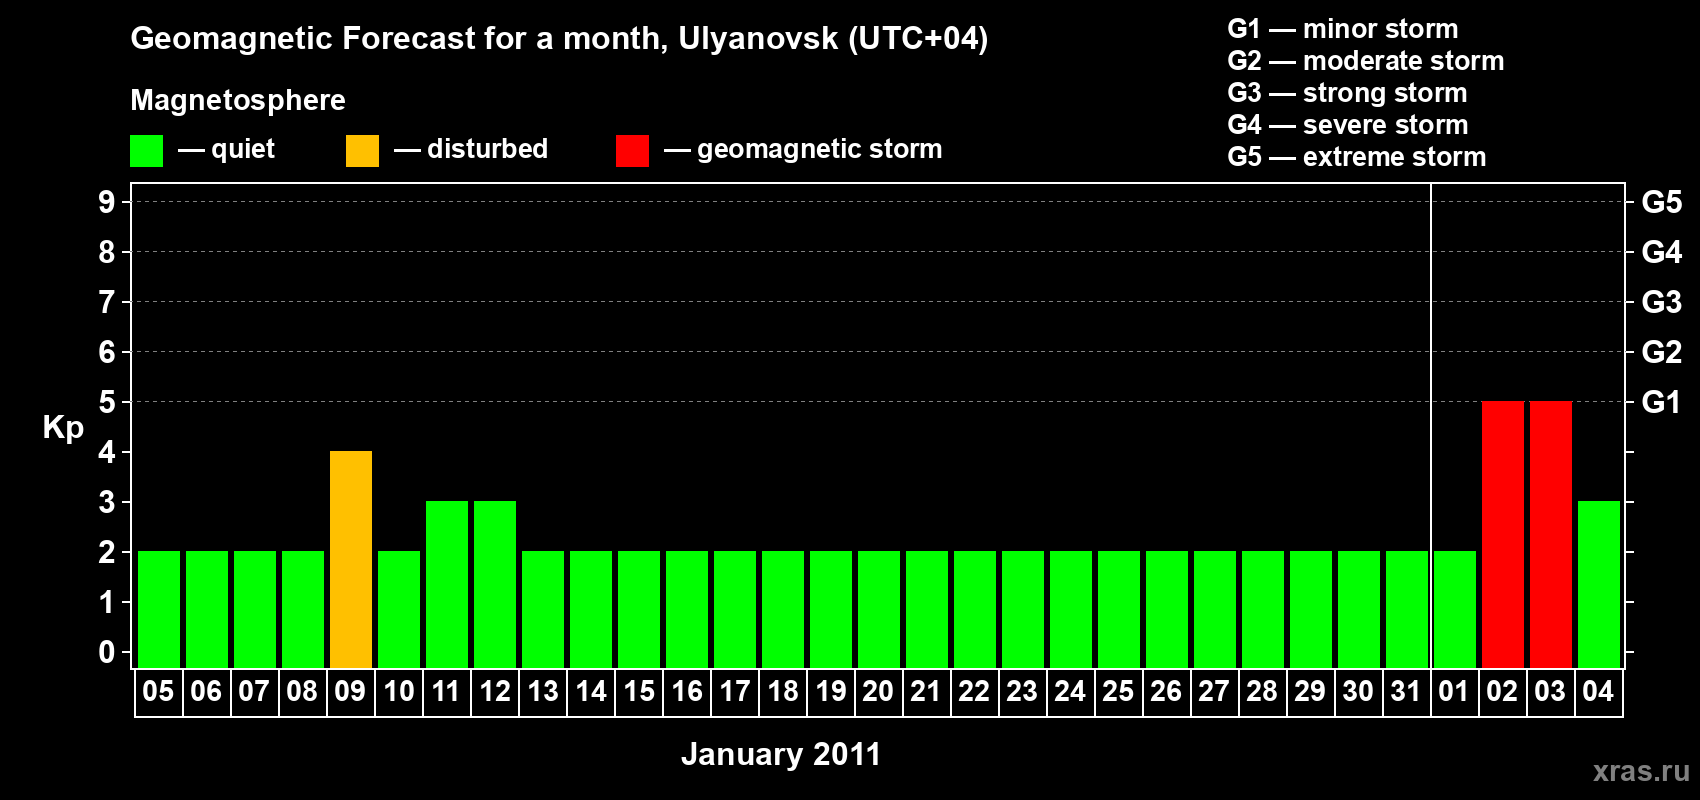Click the 'G1 — minor storm' legend line
Screen dimensions: 1700x800
[x=1343, y=29]
